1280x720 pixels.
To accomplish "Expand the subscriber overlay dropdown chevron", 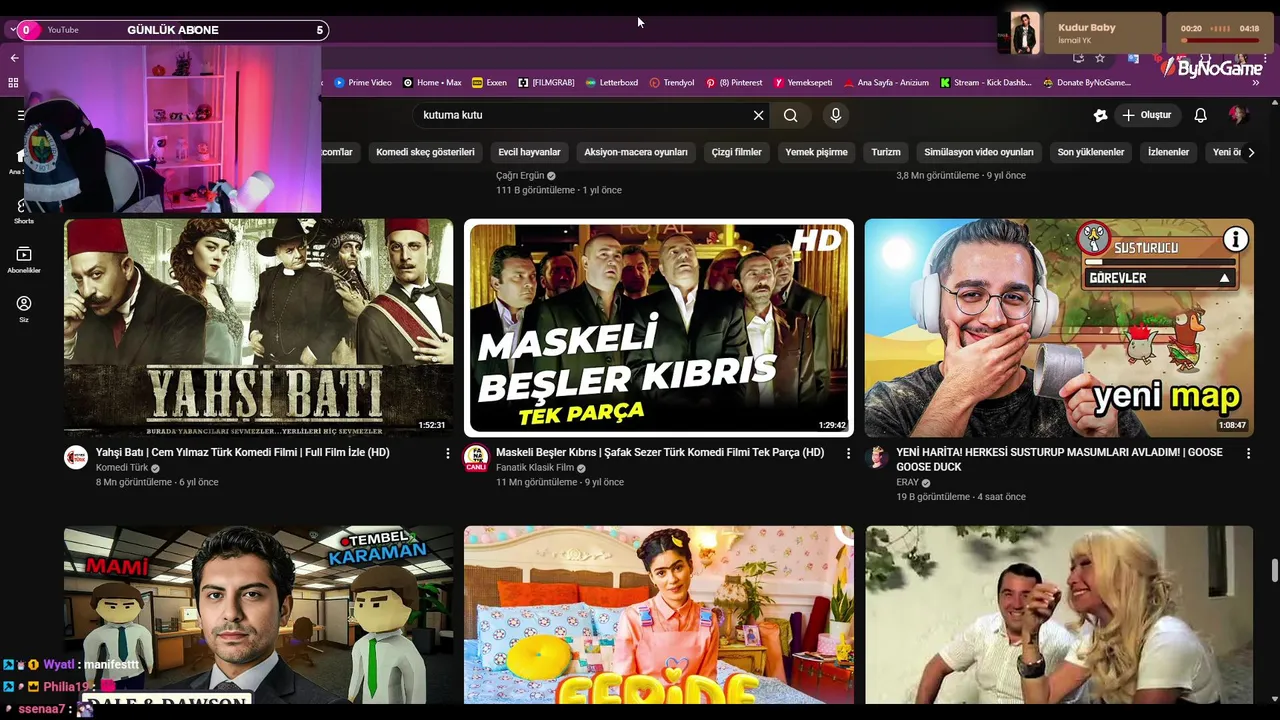I will pyautogui.click(x=13, y=30).
